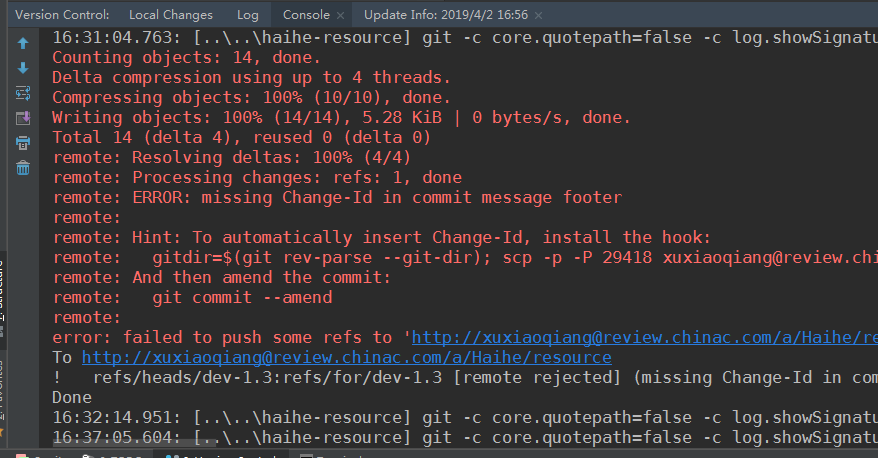The width and height of the screenshot is (878, 458).
Task: Click the print console icon
Action: pyautogui.click(x=23, y=143)
